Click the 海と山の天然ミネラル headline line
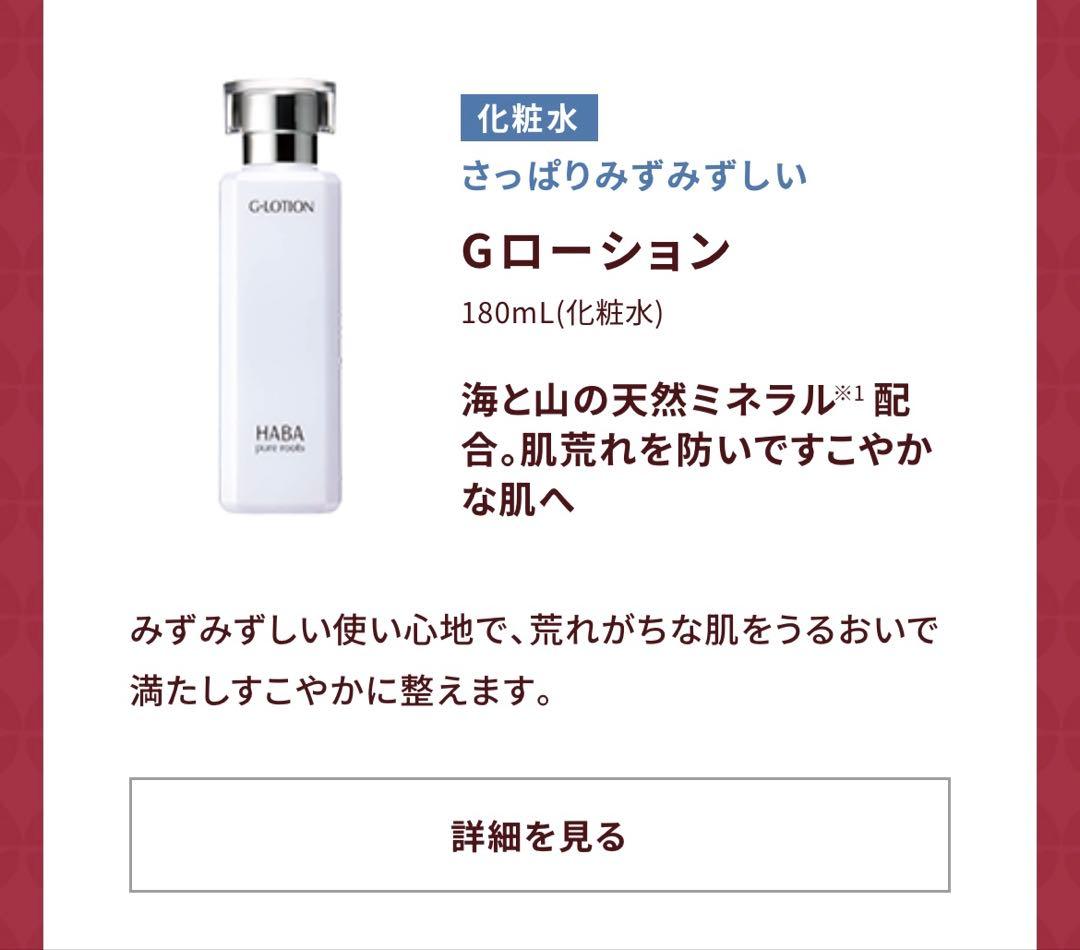The image size is (1080, 950). point(646,401)
